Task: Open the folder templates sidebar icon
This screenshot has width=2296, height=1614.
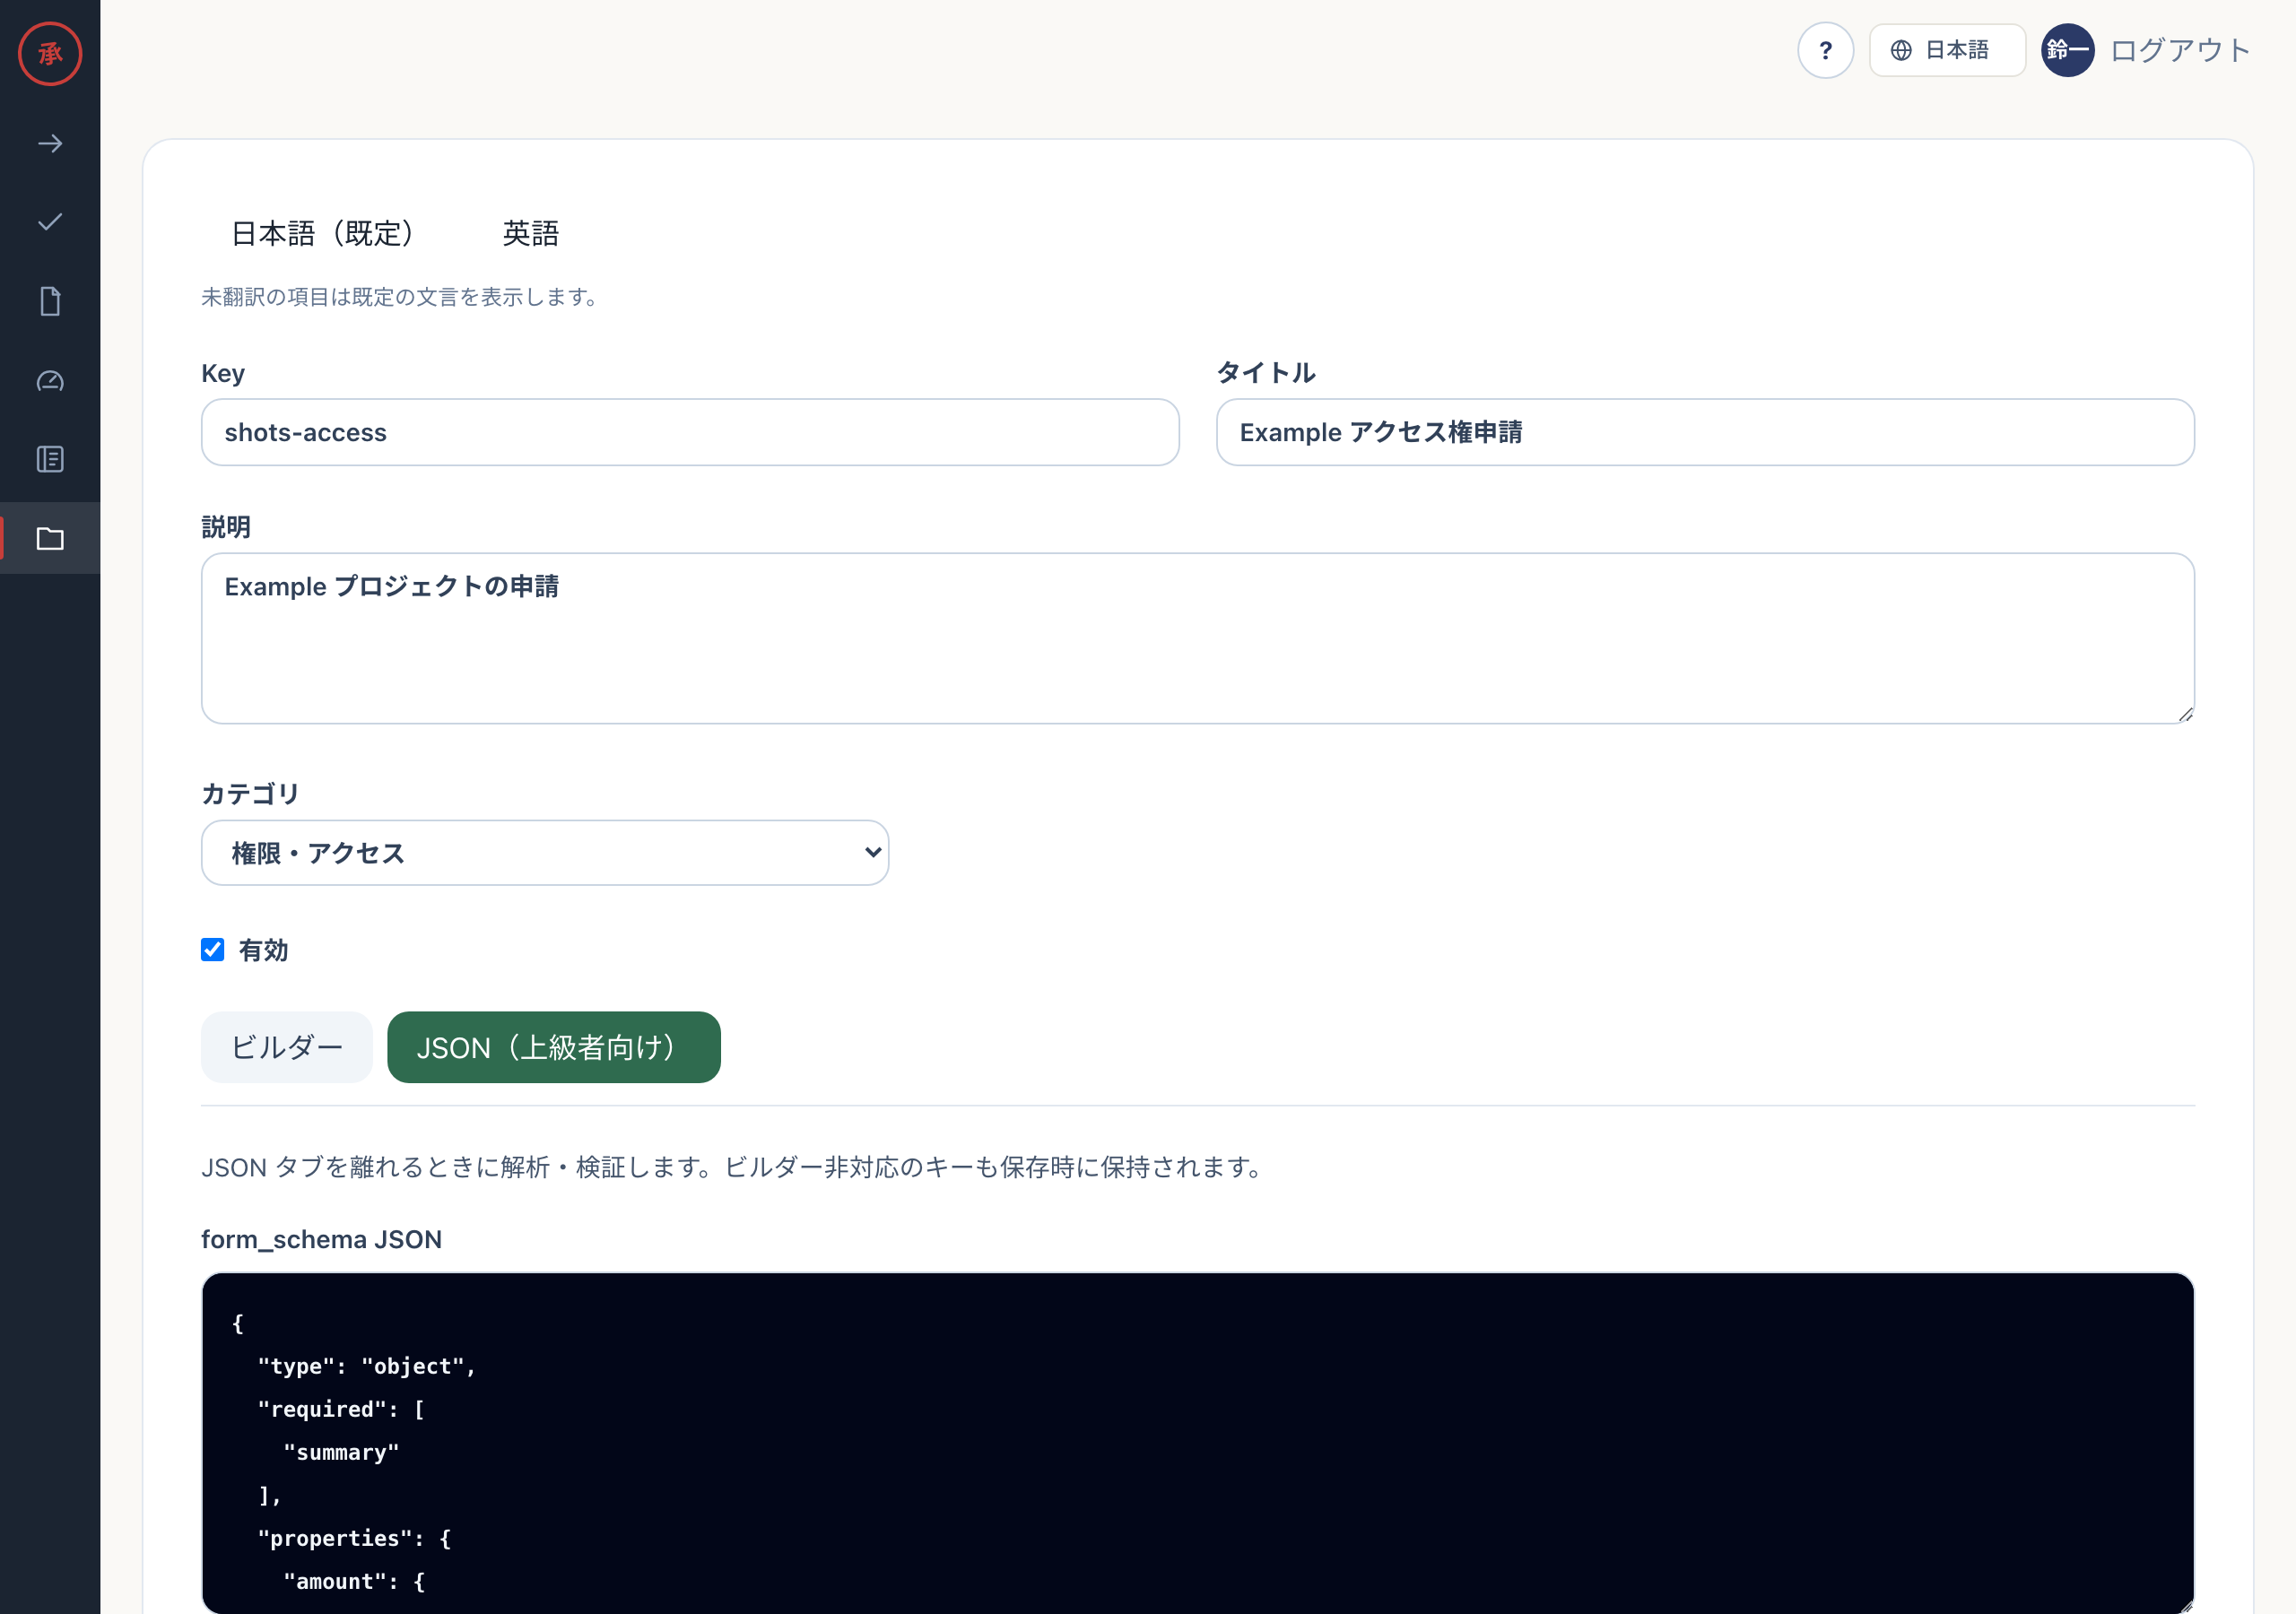Action: click(x=50, y=538)
